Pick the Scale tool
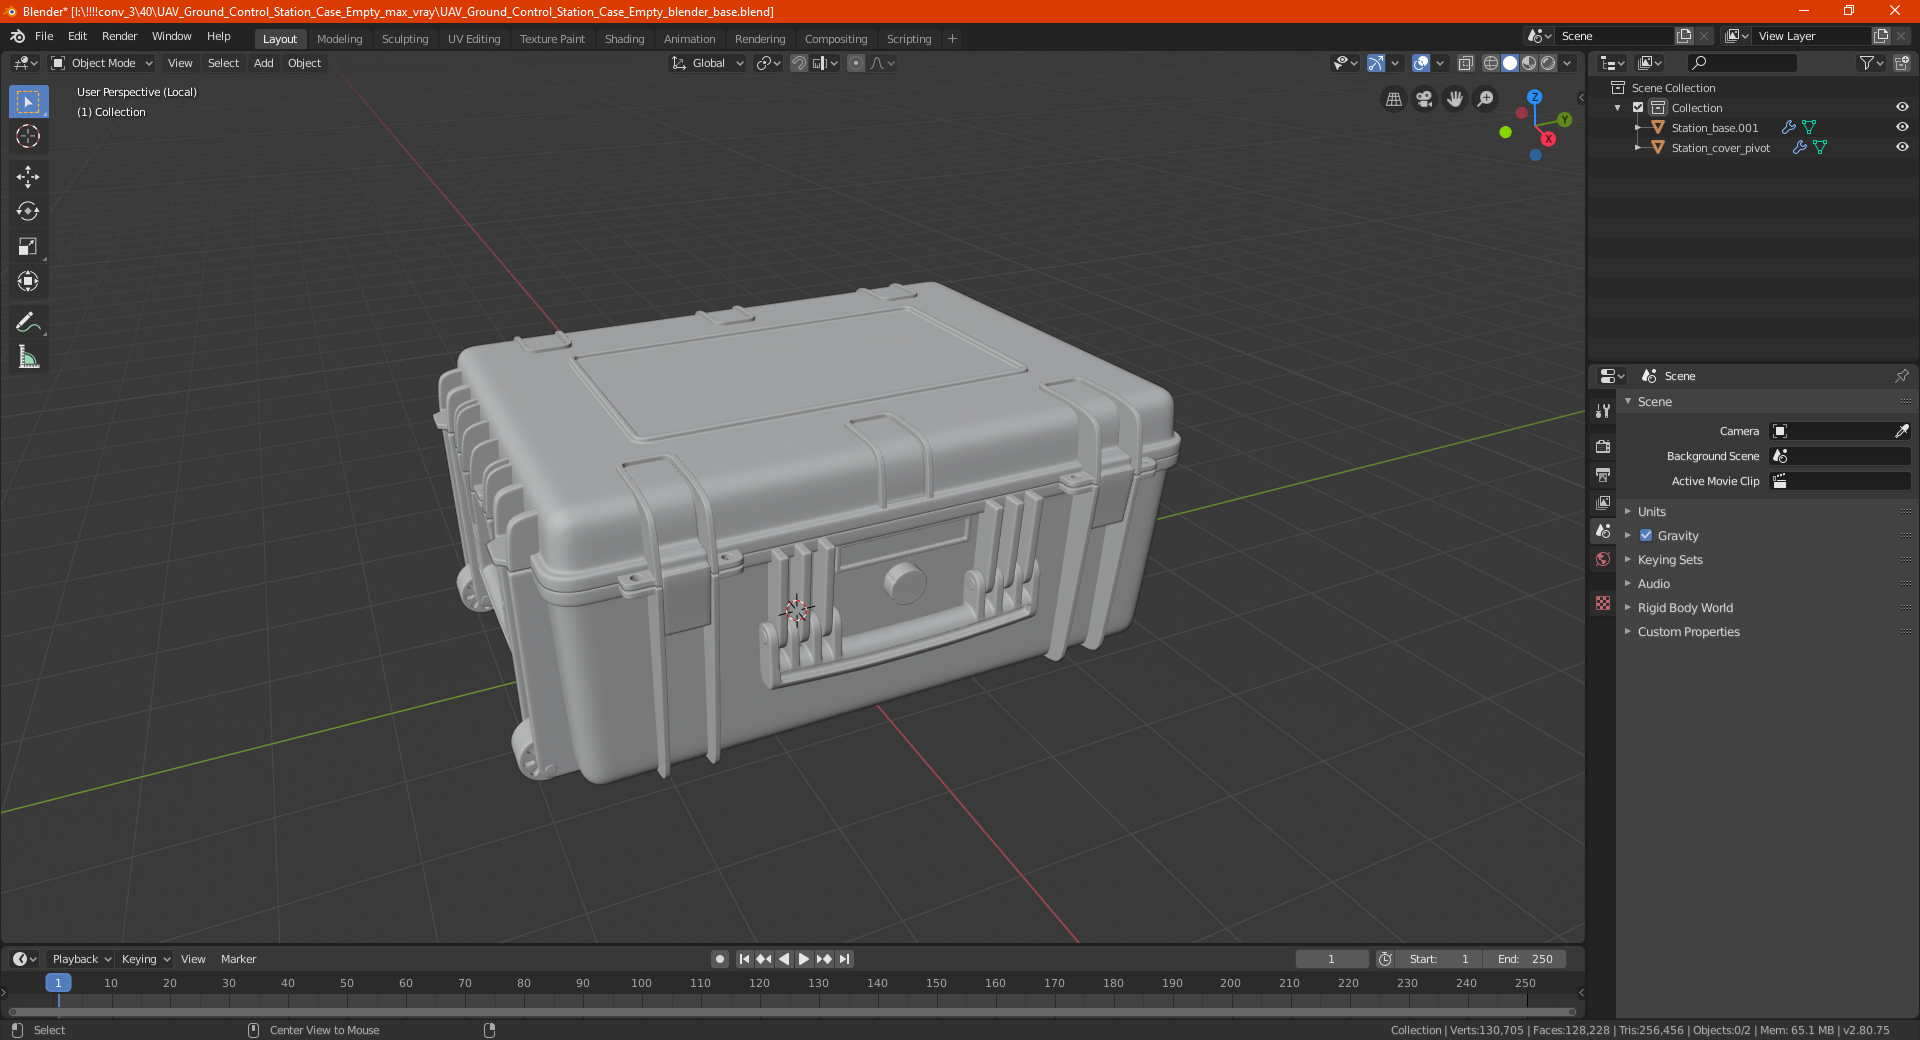The image size is (1920, 1040). pyautogui.click(x=28, y=246)
